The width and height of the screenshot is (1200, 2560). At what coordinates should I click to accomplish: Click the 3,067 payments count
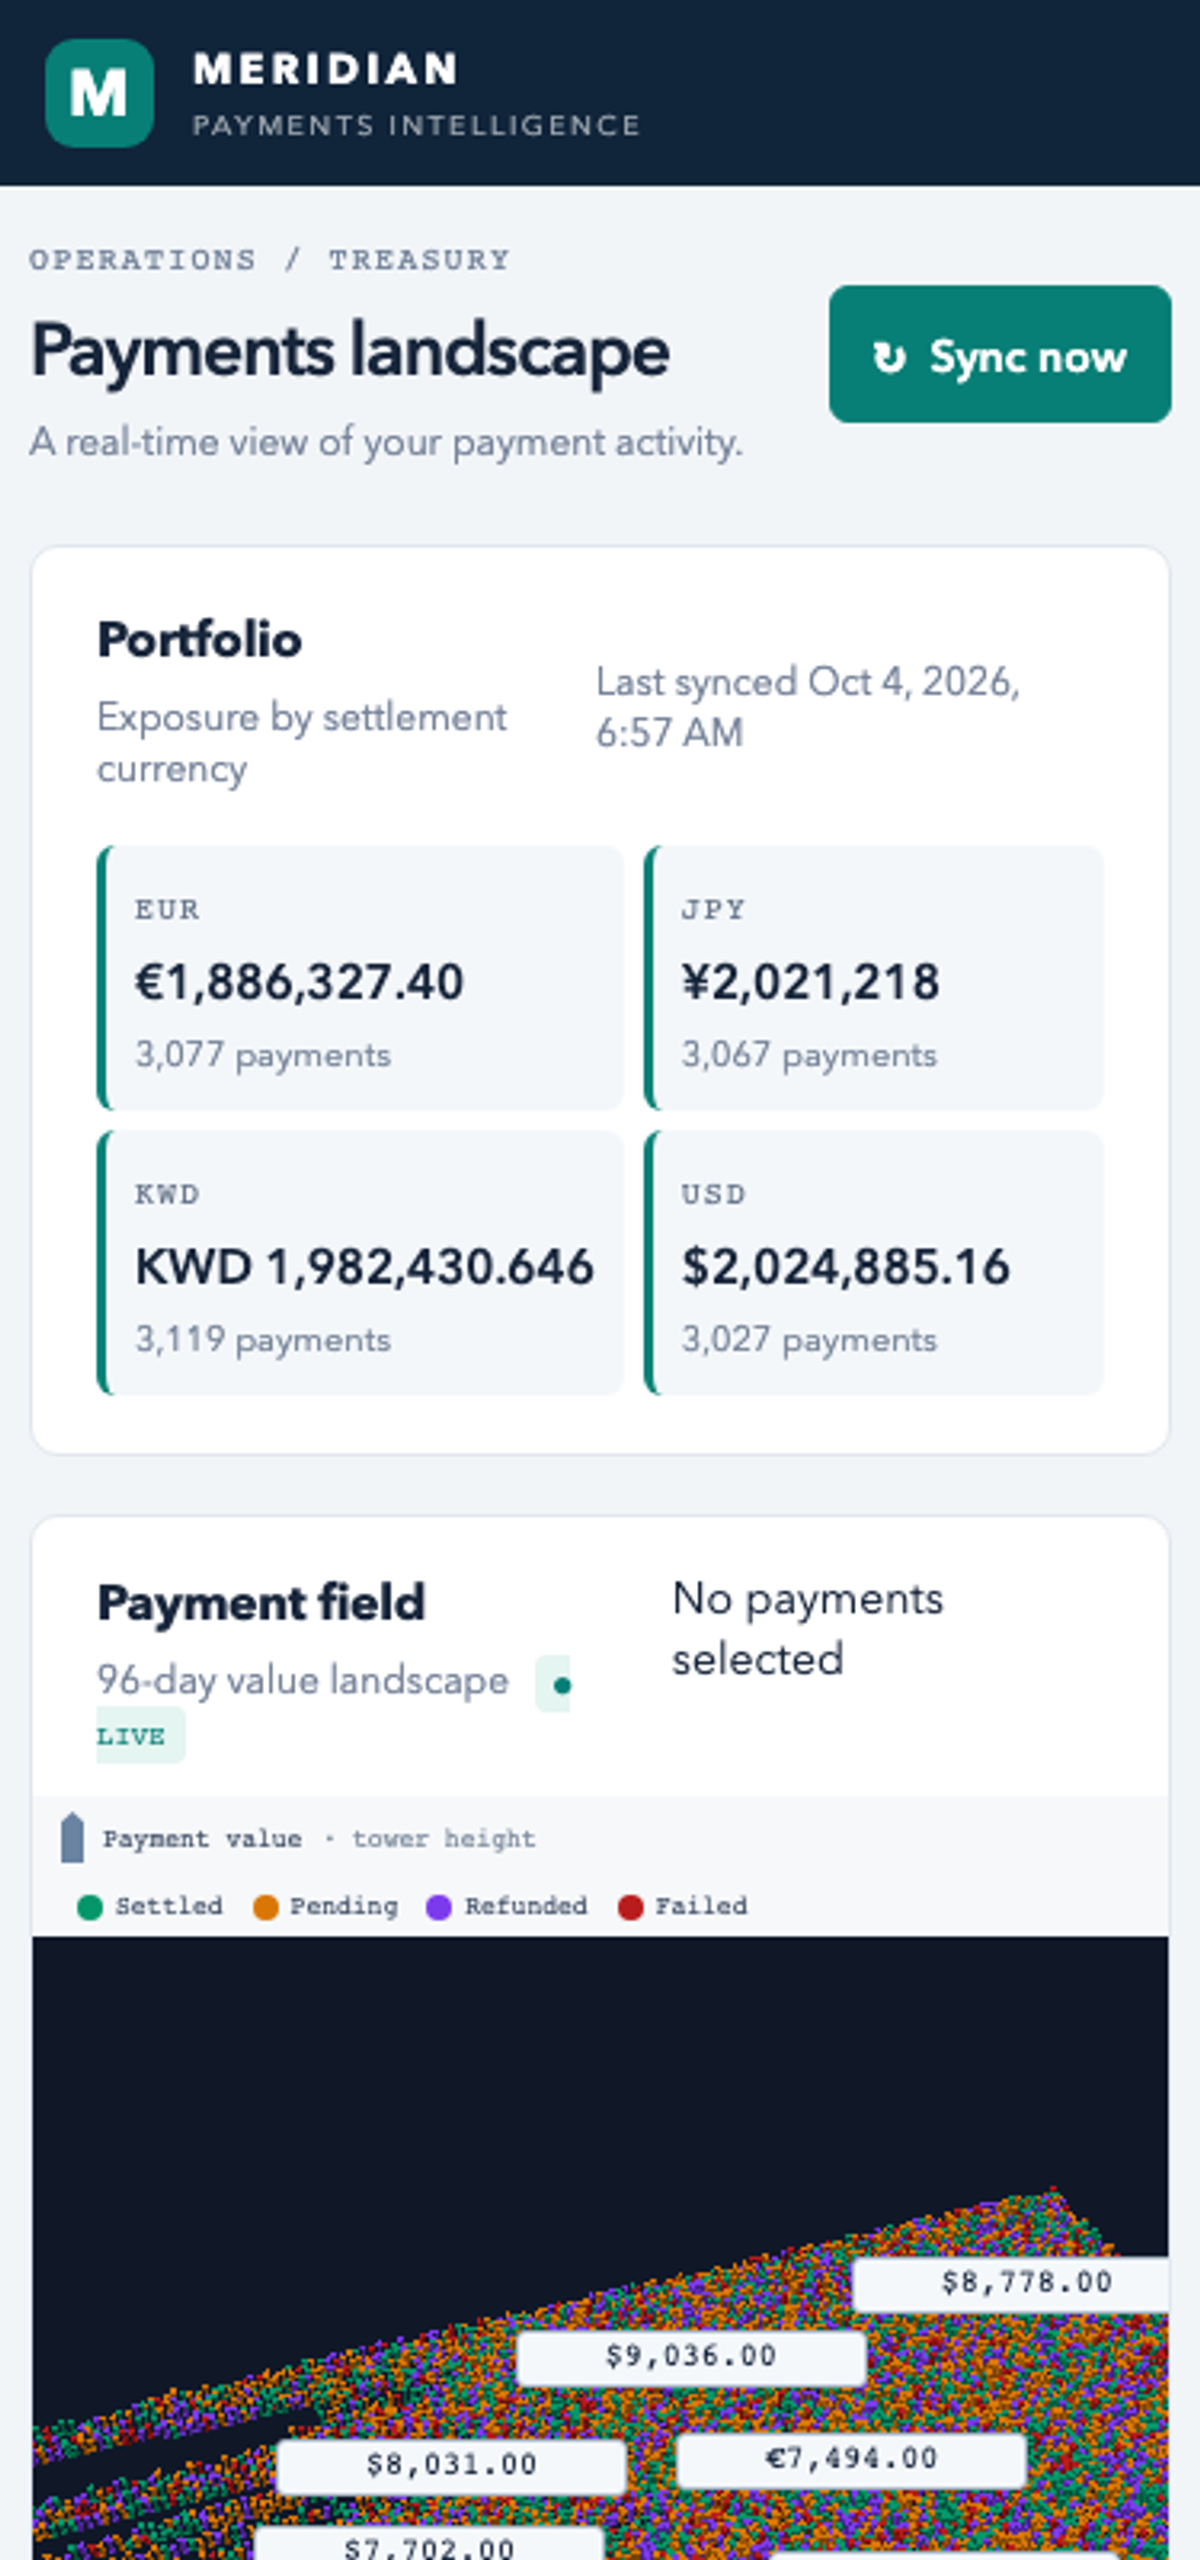point(809,1055)
